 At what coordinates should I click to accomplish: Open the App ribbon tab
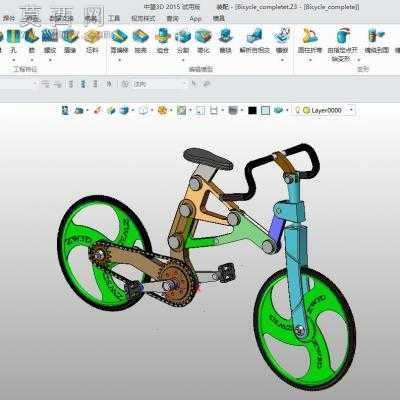click(x=195, y=19)
